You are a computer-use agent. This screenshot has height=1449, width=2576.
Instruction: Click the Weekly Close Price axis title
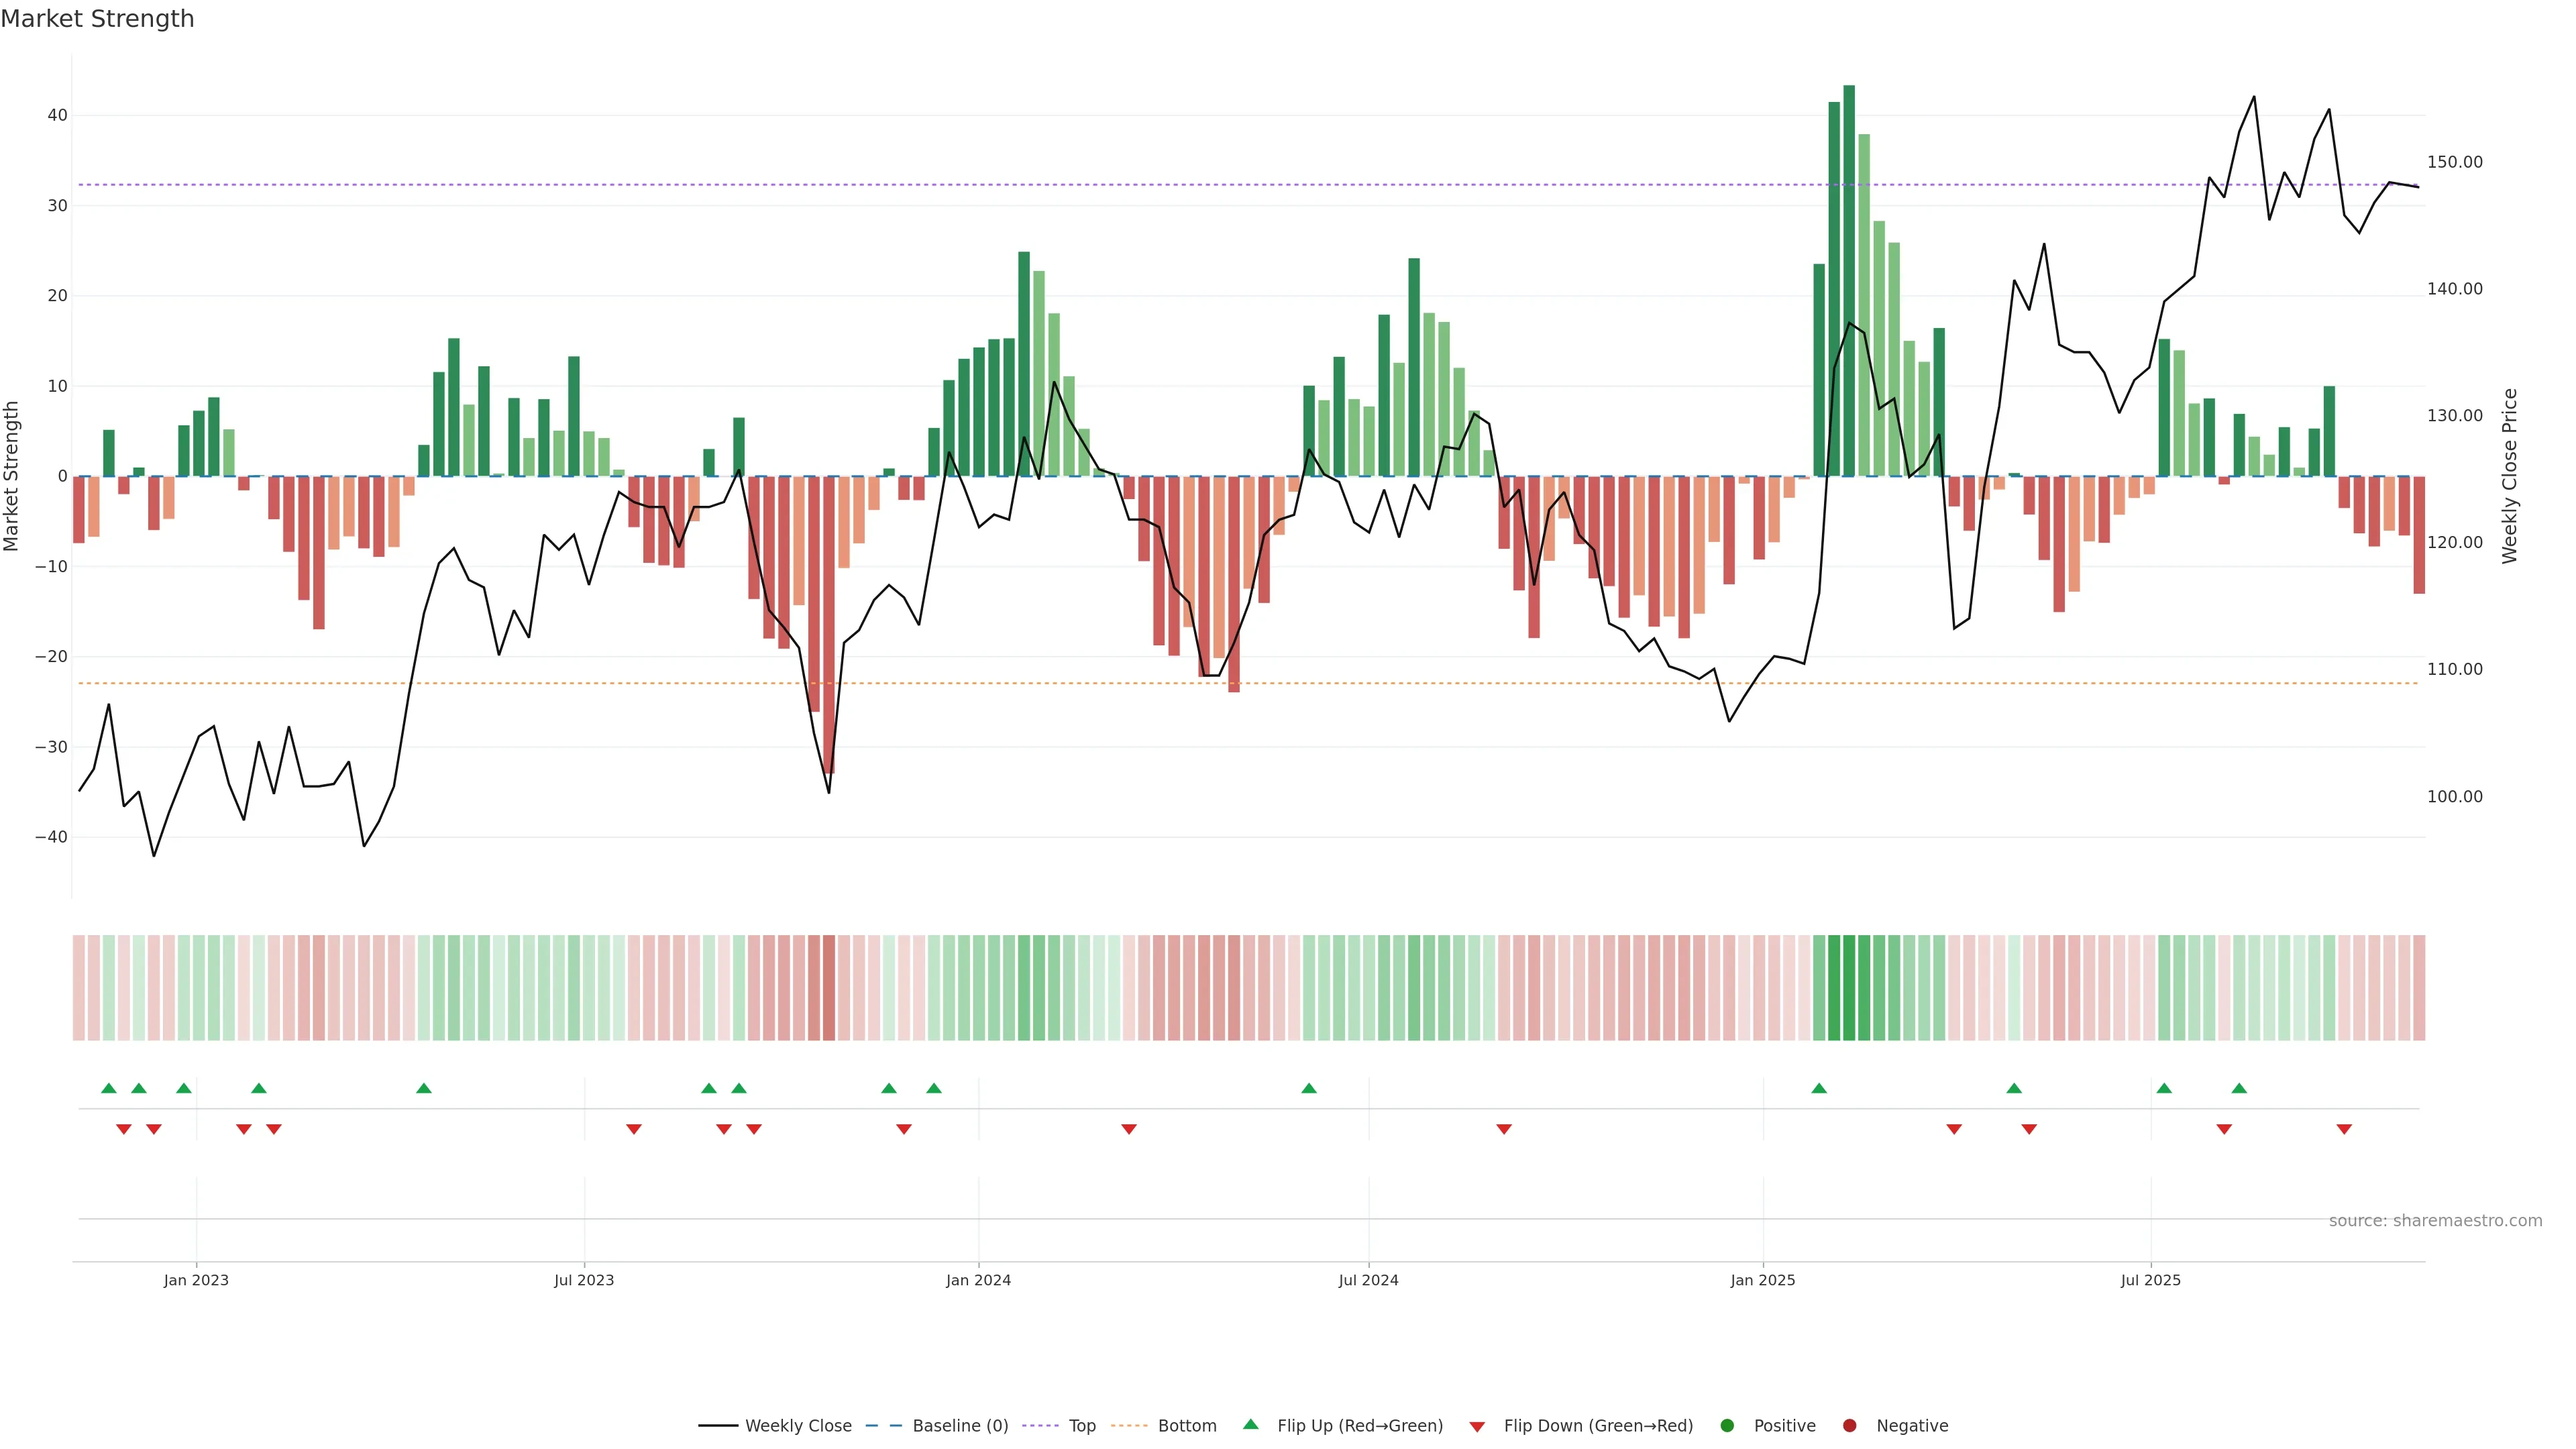(2510, 476)
